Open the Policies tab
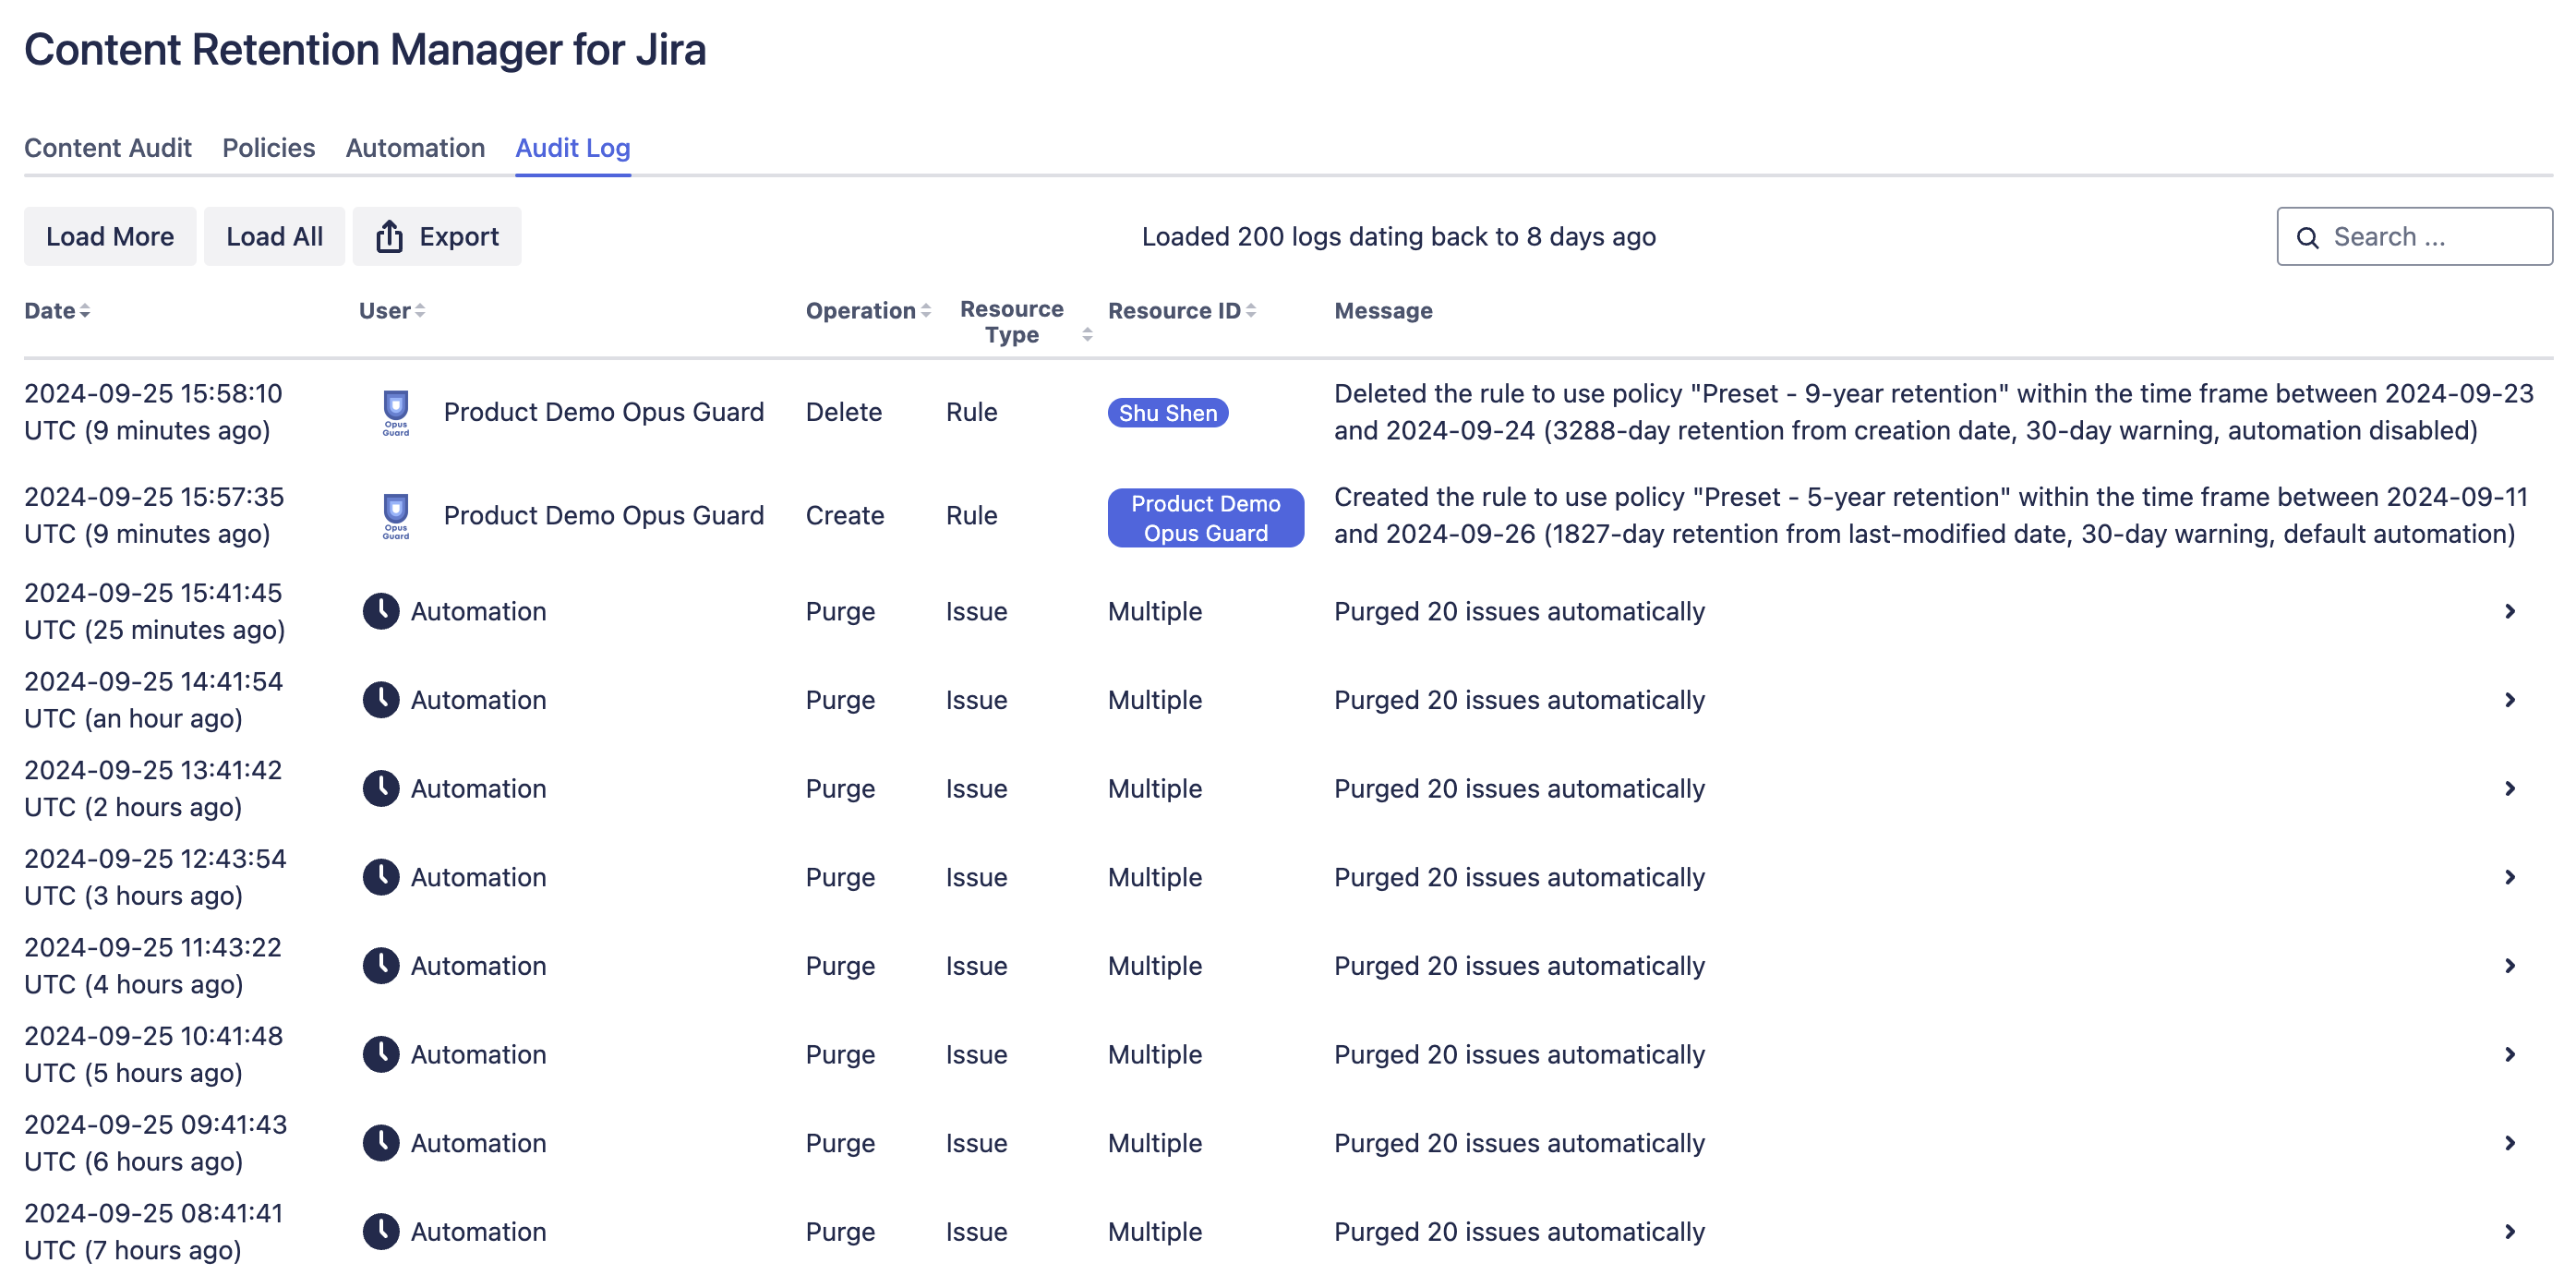2576x1287 pixels. point(268,148)
